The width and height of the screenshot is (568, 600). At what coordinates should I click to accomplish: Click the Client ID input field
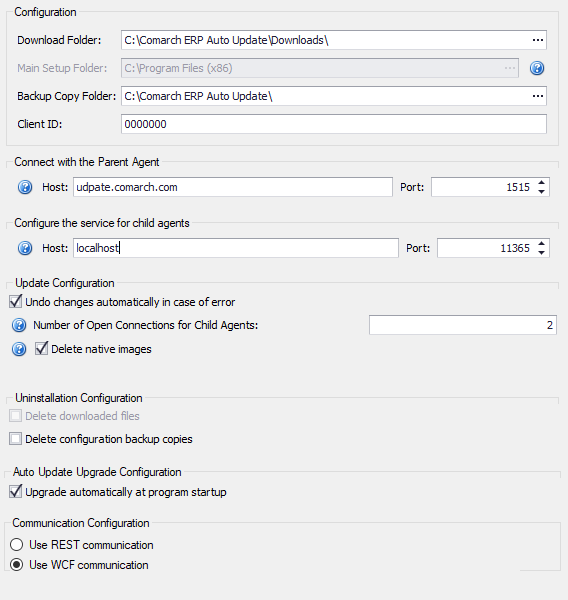334,124
